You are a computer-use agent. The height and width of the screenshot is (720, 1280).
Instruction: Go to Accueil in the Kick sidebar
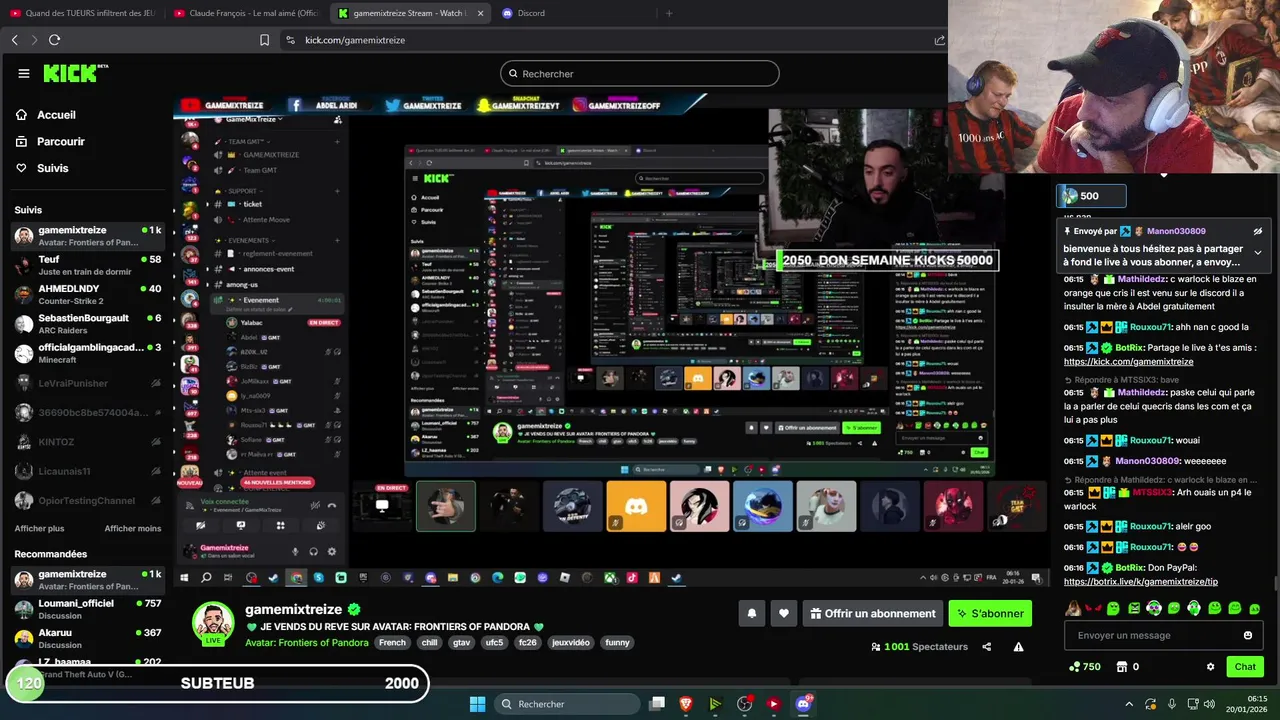(x=46, y=115)
